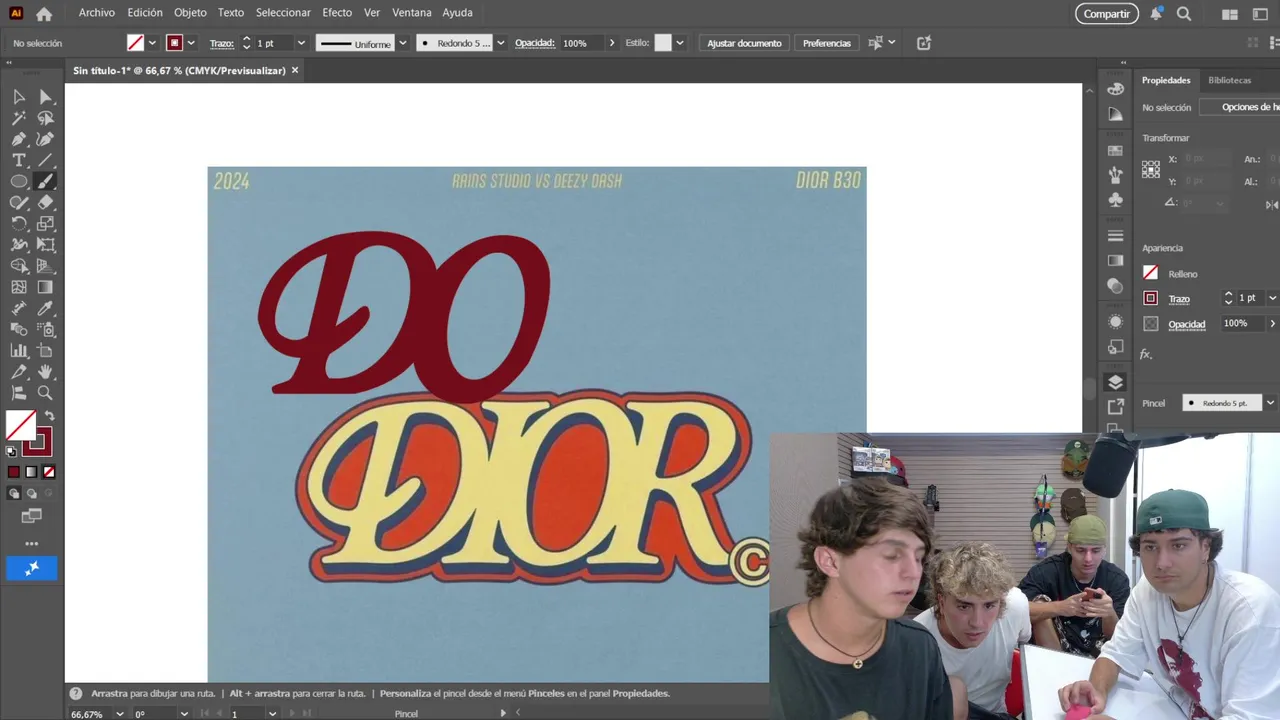Open the Objeto menu
The height and width of the screenshot is (720, 1280).
190,13
